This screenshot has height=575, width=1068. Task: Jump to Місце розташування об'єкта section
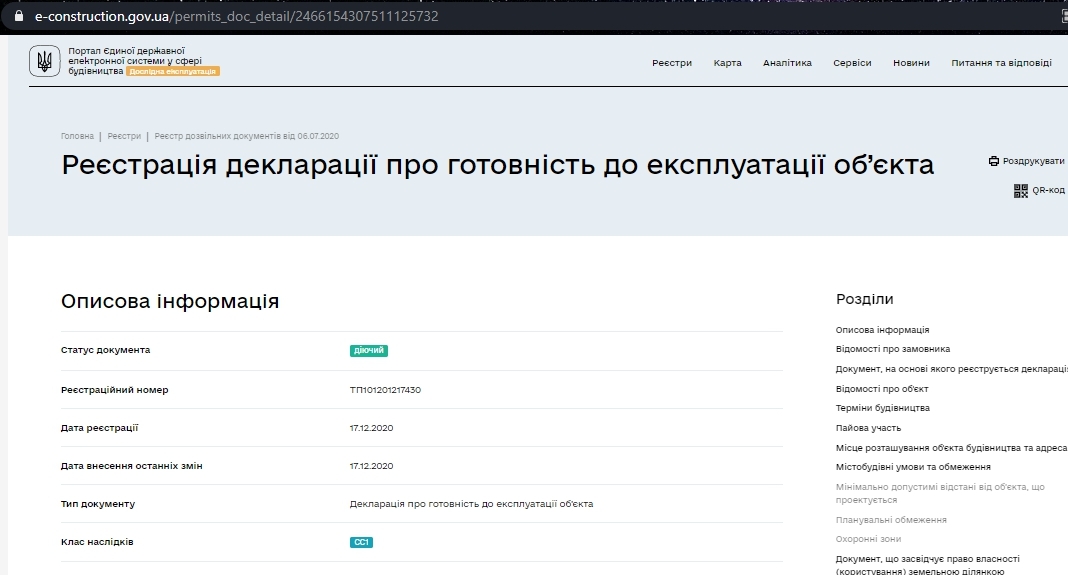coord(952,448)
